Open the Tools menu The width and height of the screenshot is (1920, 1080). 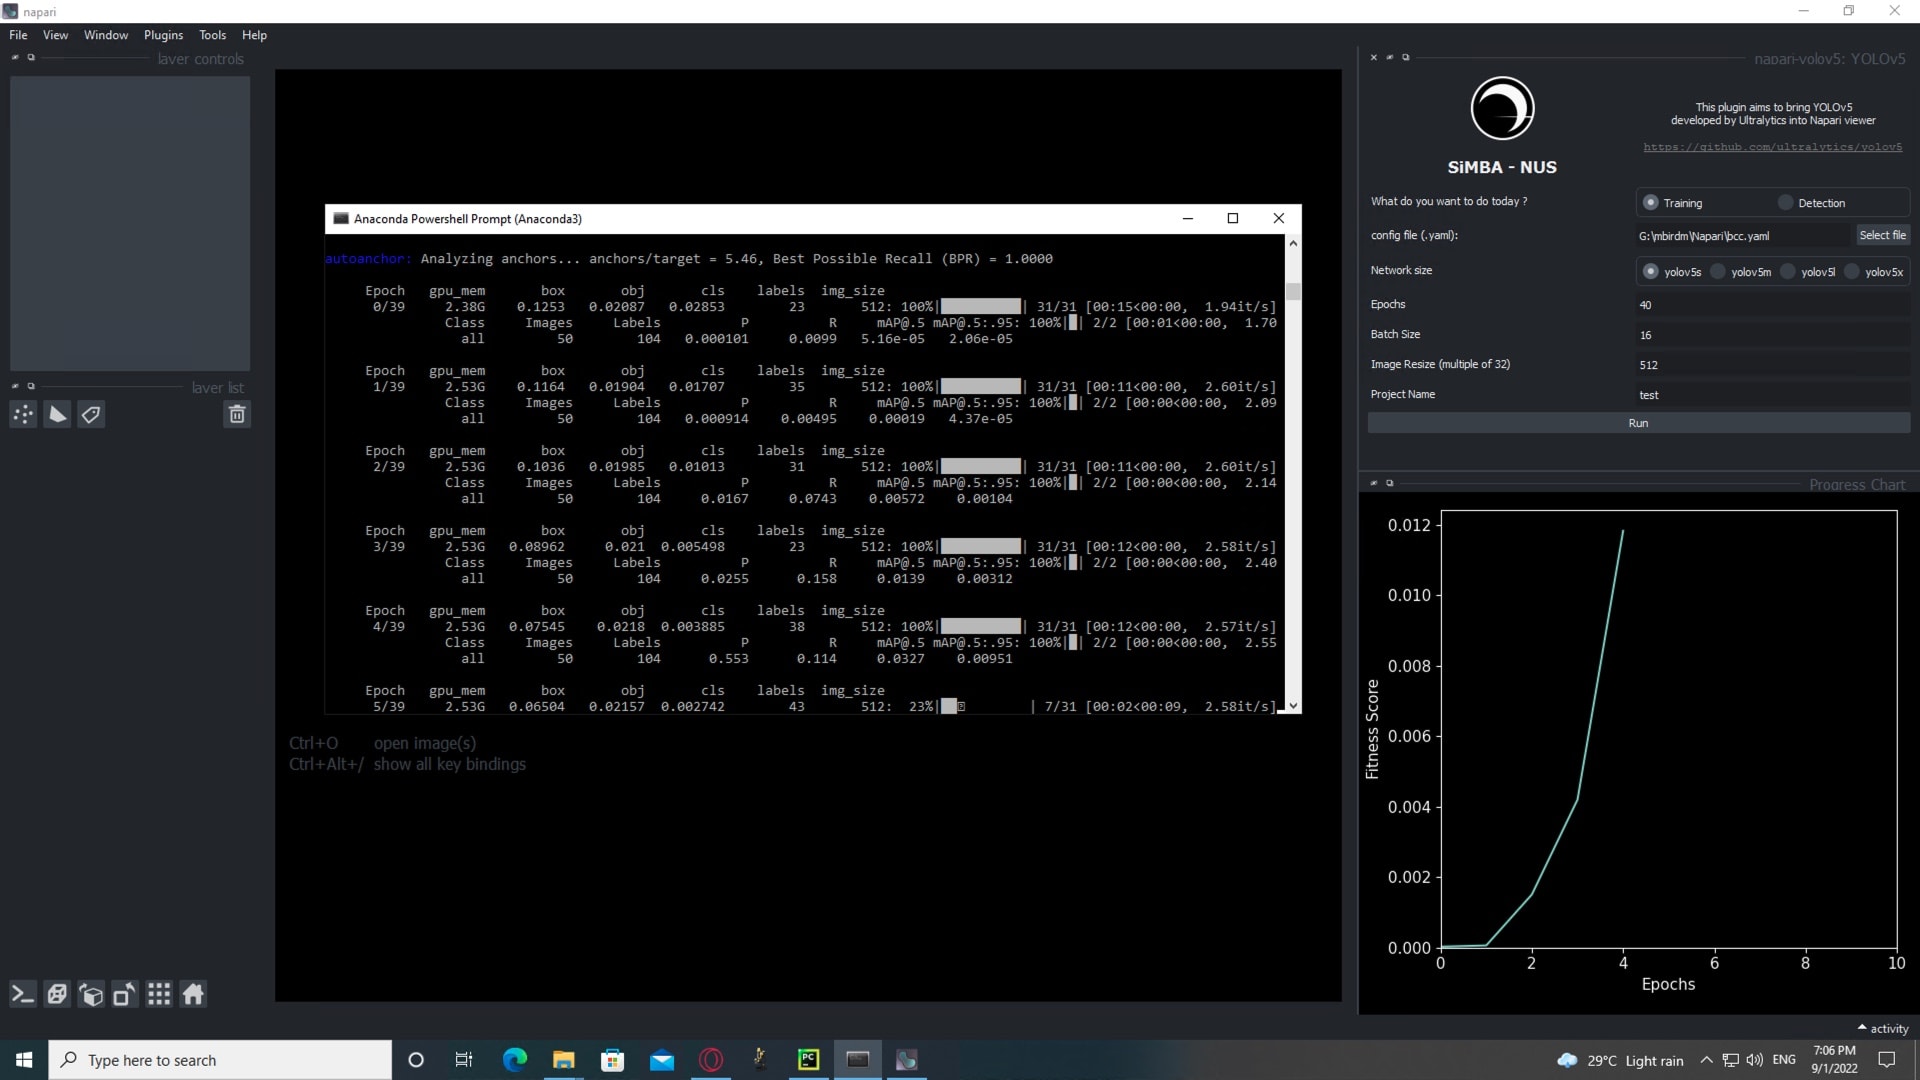coord(212,35)
